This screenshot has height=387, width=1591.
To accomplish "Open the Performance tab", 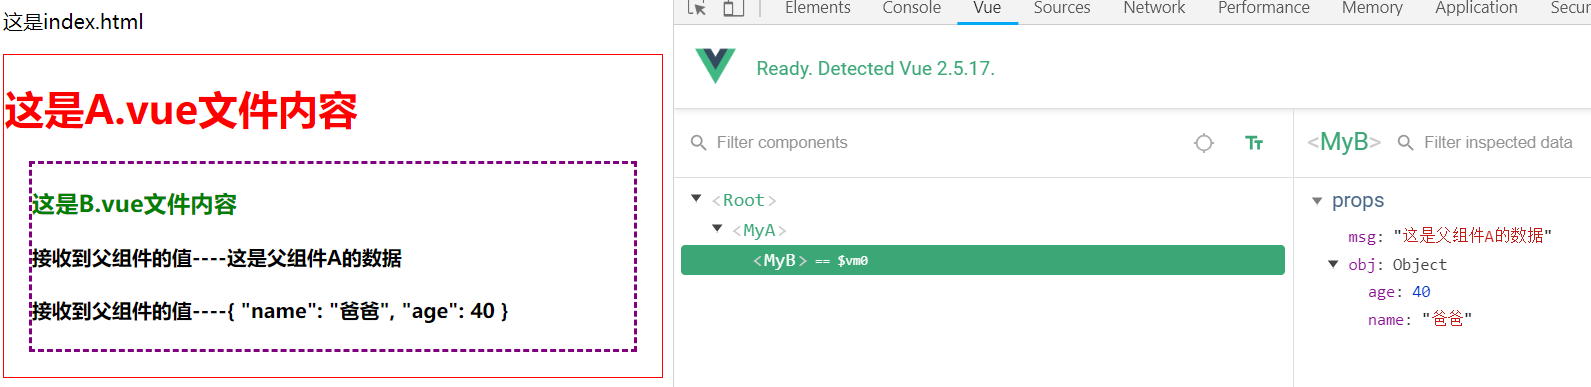I will pyautogui.click(x=1263, y=8).
